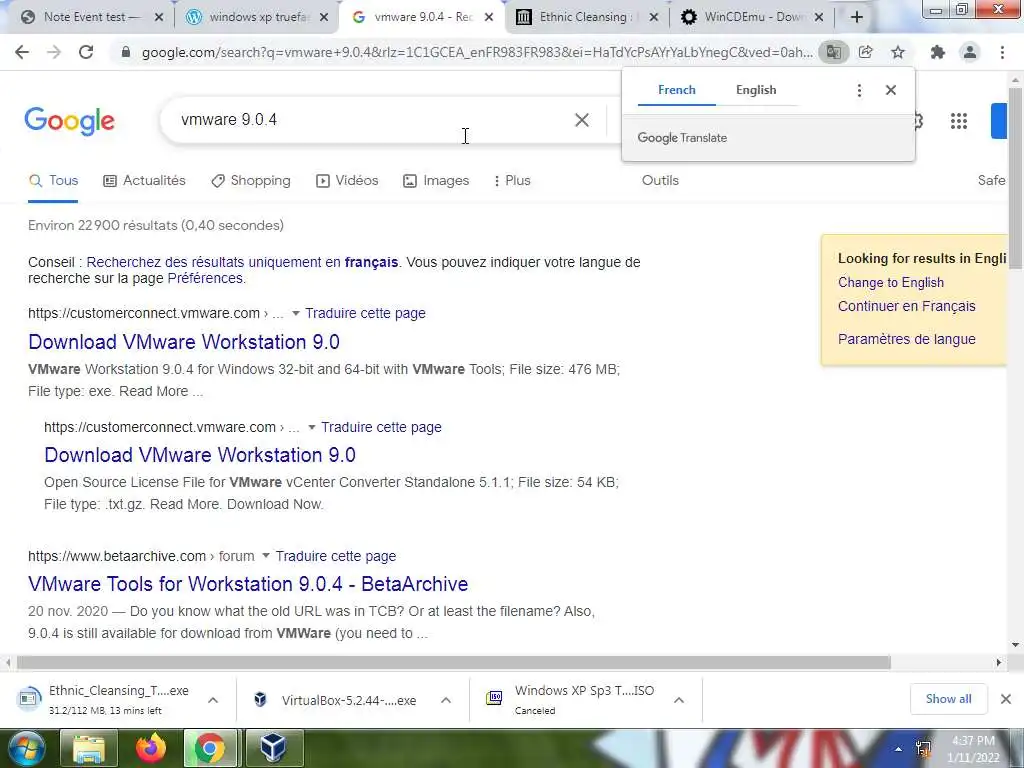The height and width of the screenshot is (768, 1024).
Task: Open Windows Explorer from taskbar
Action: point(89,748)
